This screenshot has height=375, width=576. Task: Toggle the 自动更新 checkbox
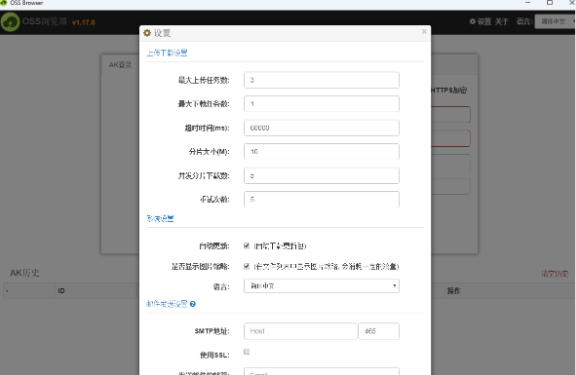pos(246,245)
